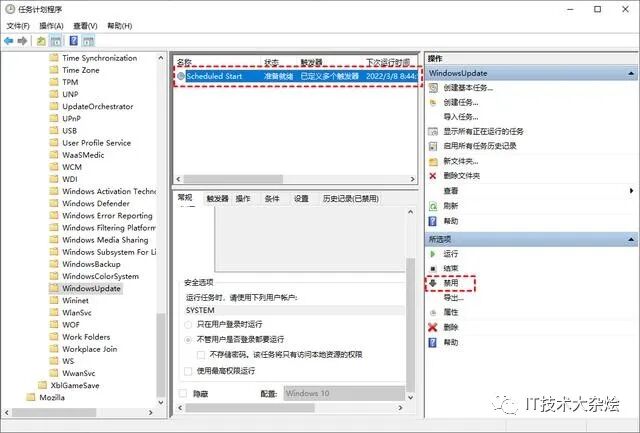Select 只在用户登录时运行 radio button

(188, 325)
